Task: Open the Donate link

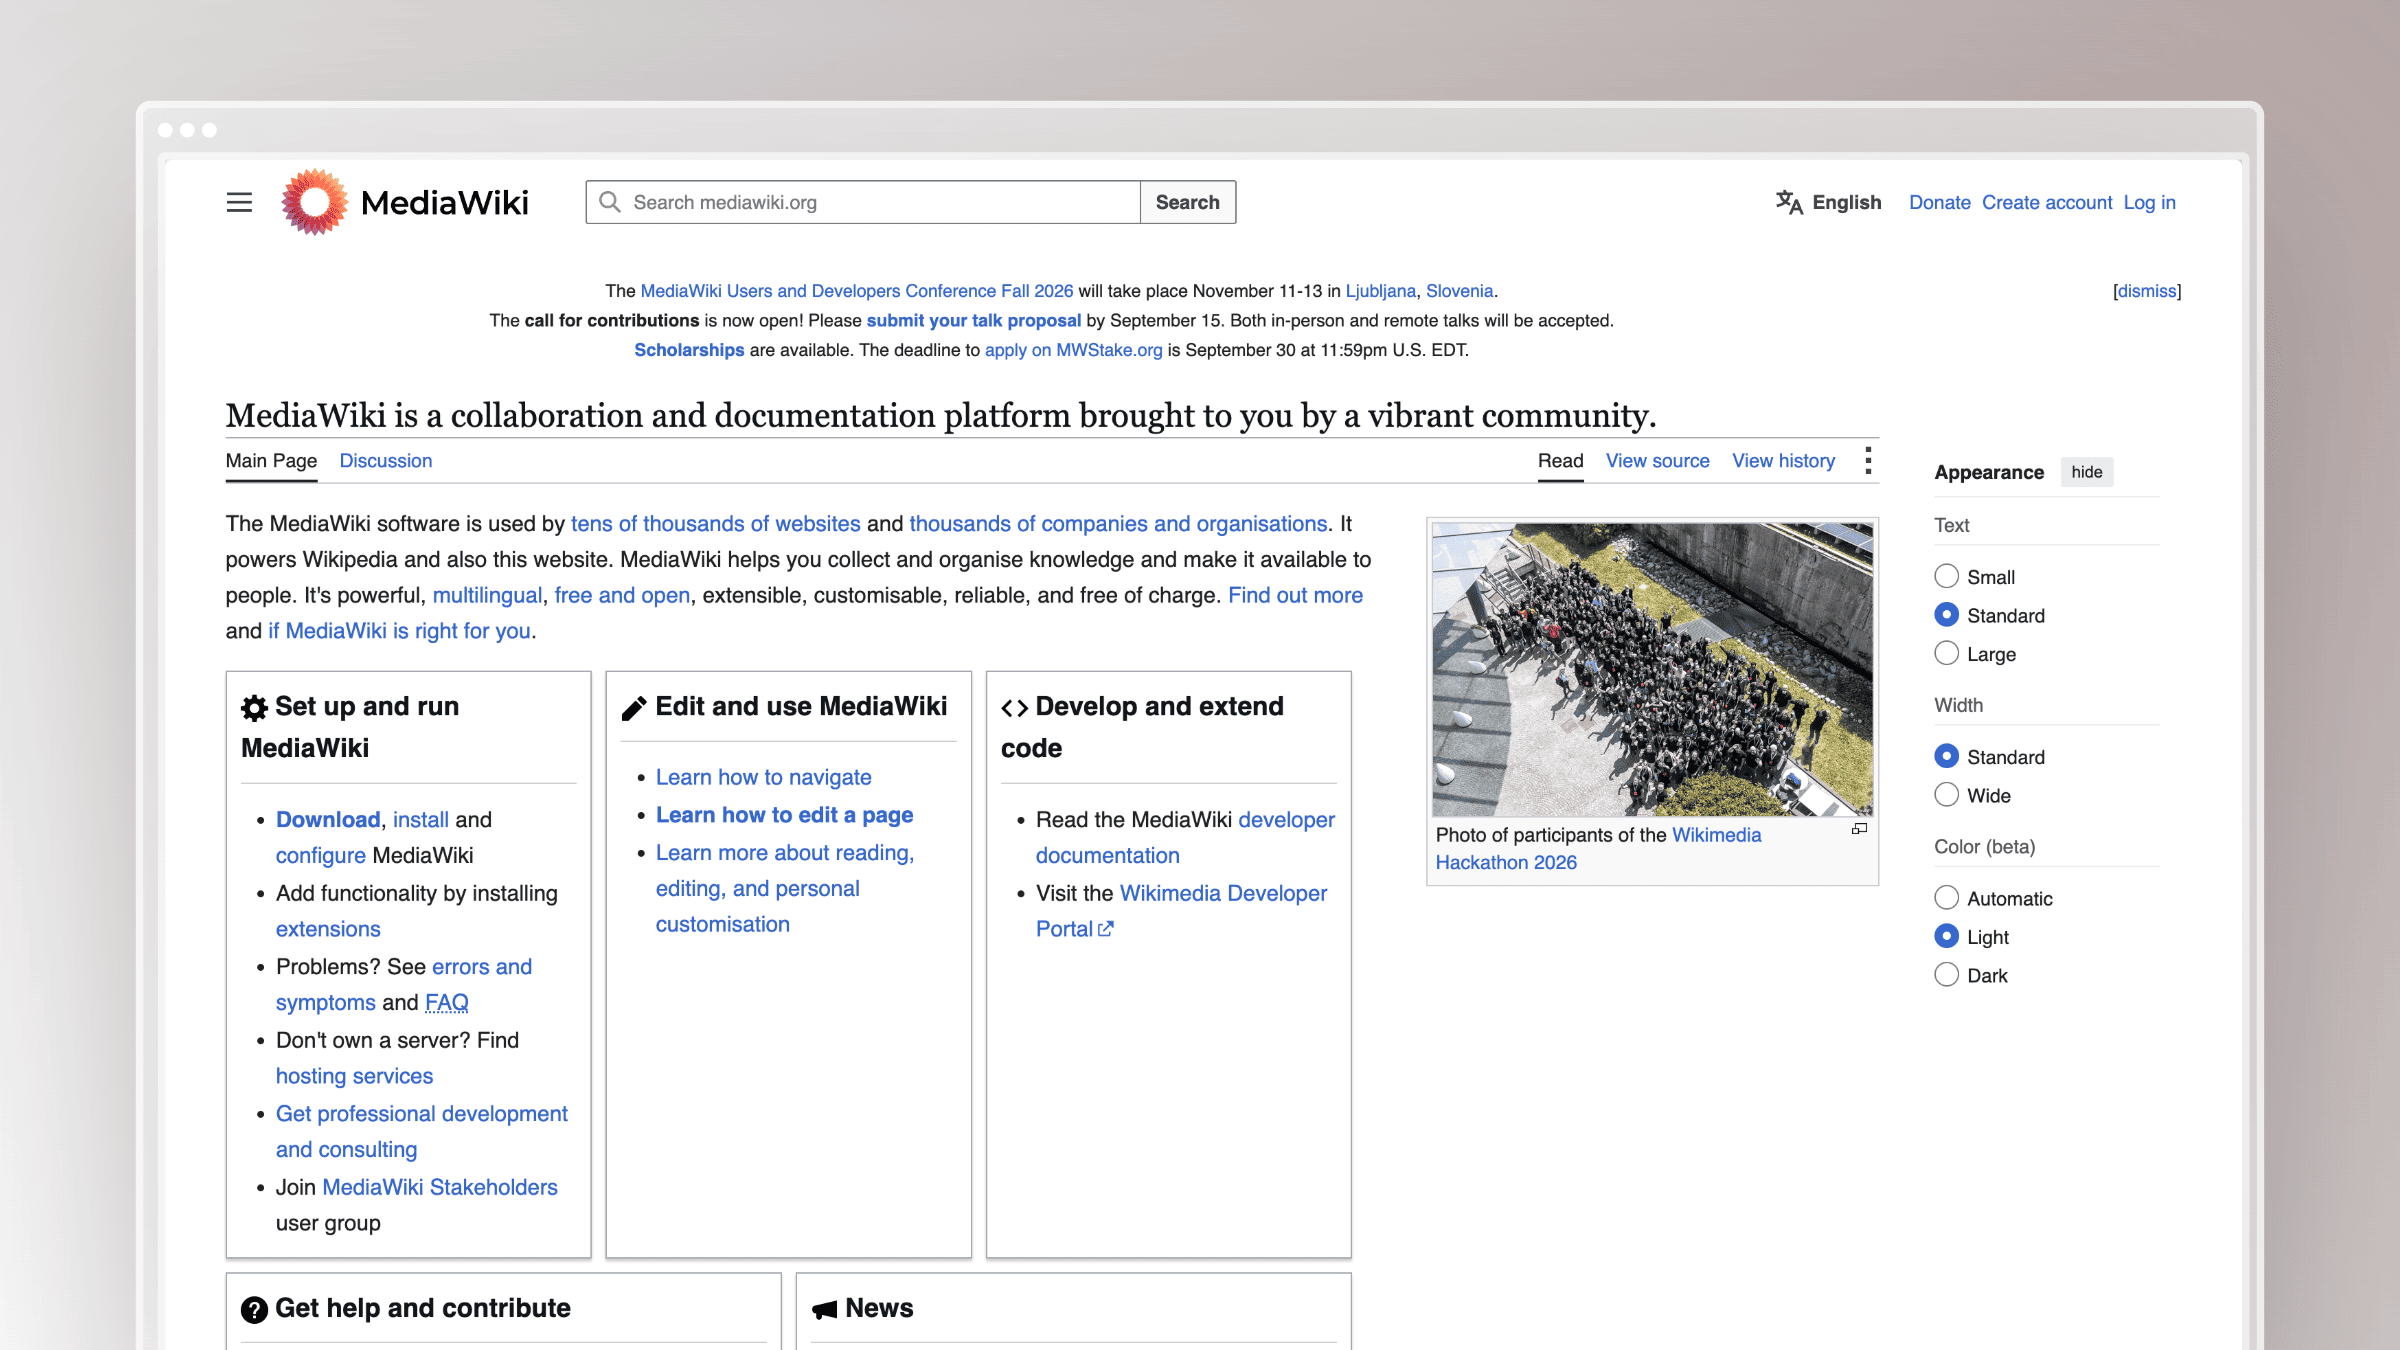Action: pos(1939,202)
